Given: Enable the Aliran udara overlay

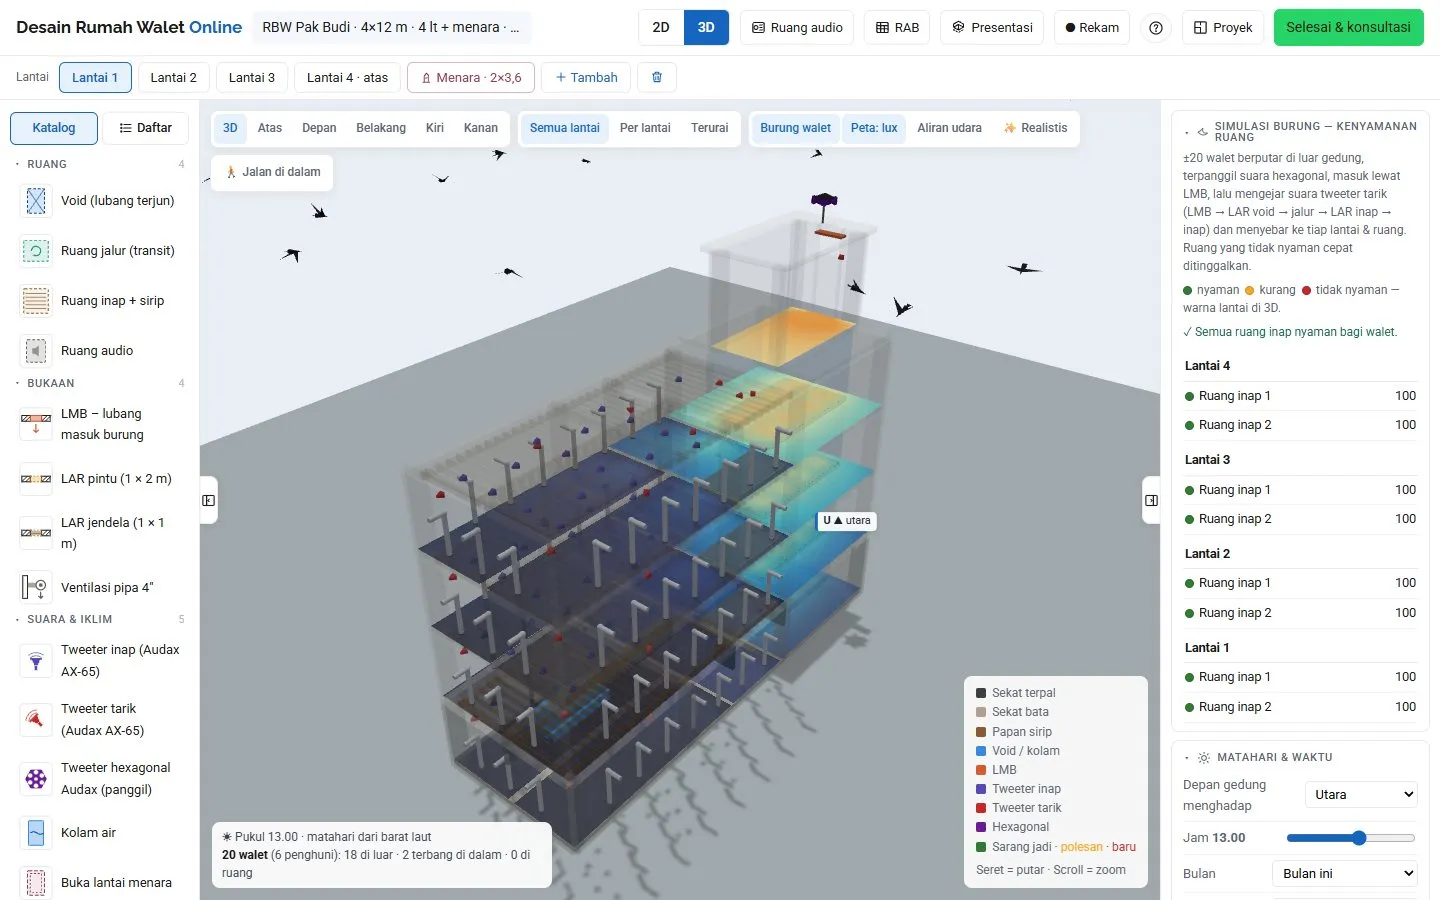Looking at the screenshot, I should 949,128.
